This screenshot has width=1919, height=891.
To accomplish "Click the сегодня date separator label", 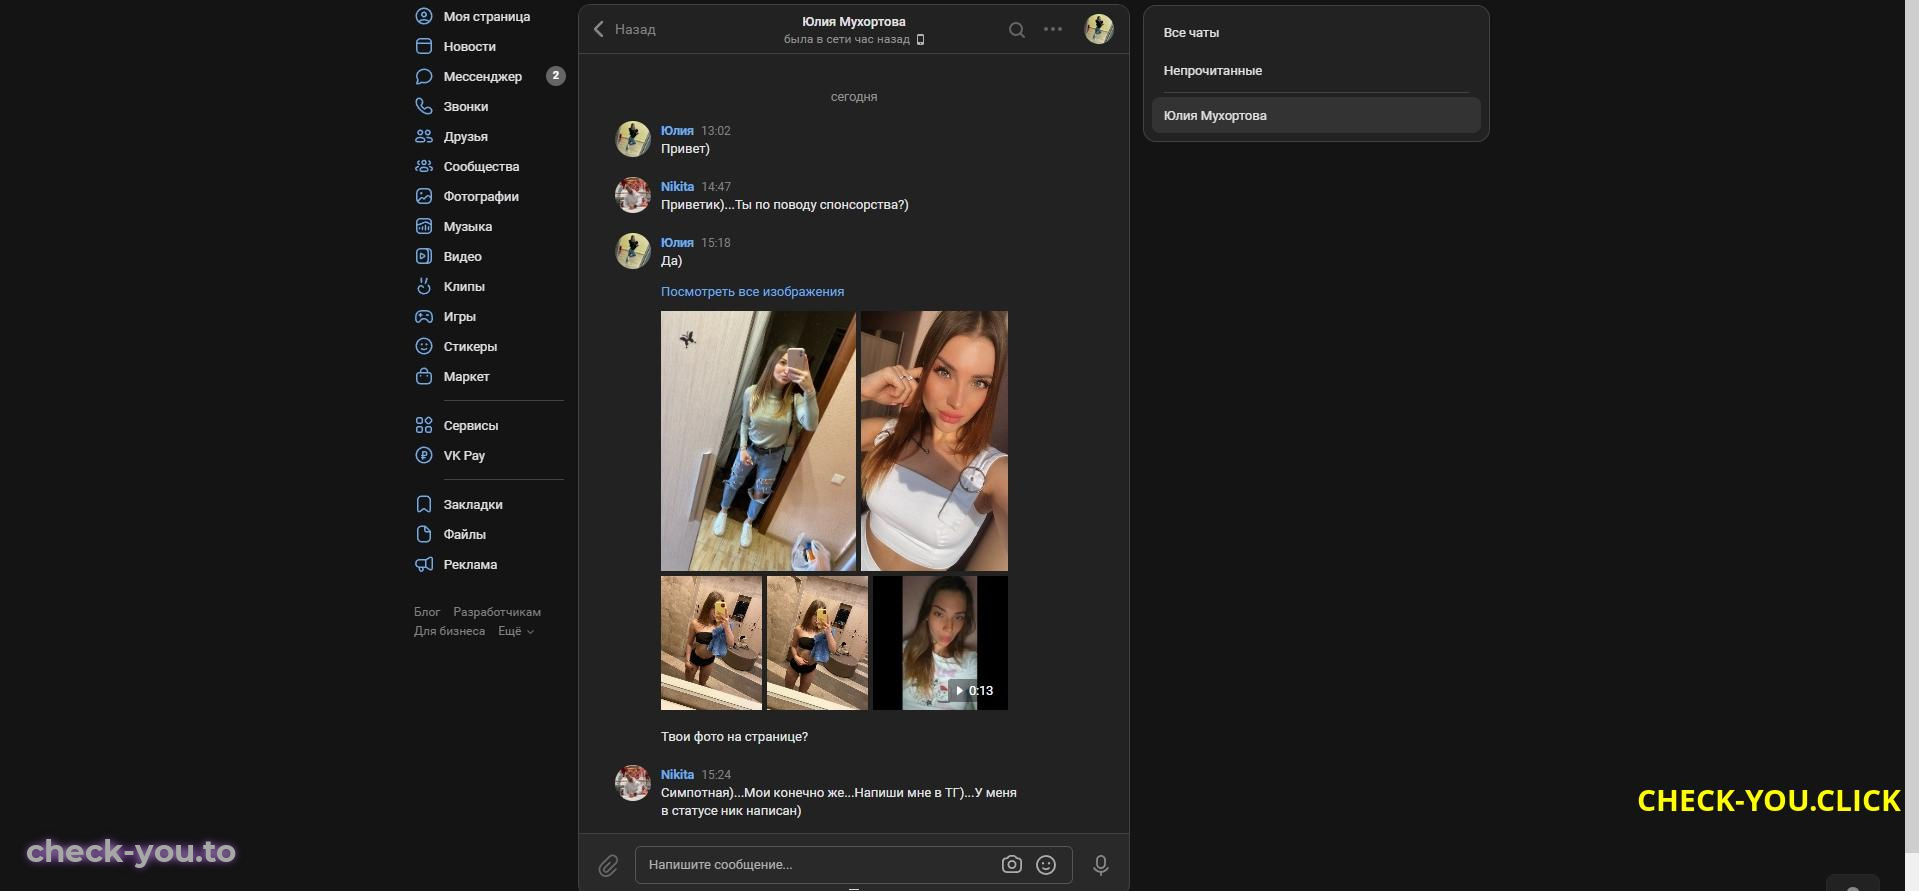I will pyautogui.click(x=854, y=97).
